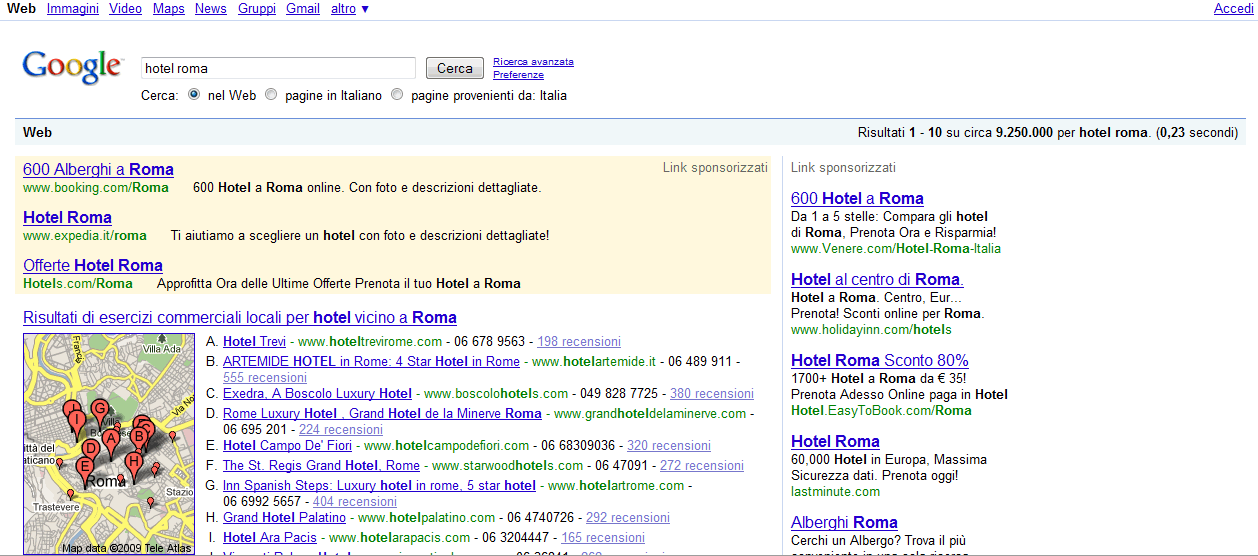The height and width of the screenshot is (556, 1258).
Task: Open News in top navigation
Action: click(211, 9)
